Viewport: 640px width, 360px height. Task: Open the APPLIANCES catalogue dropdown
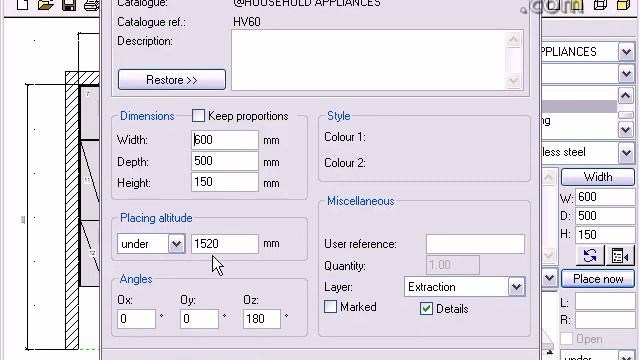tap(627, 52)
